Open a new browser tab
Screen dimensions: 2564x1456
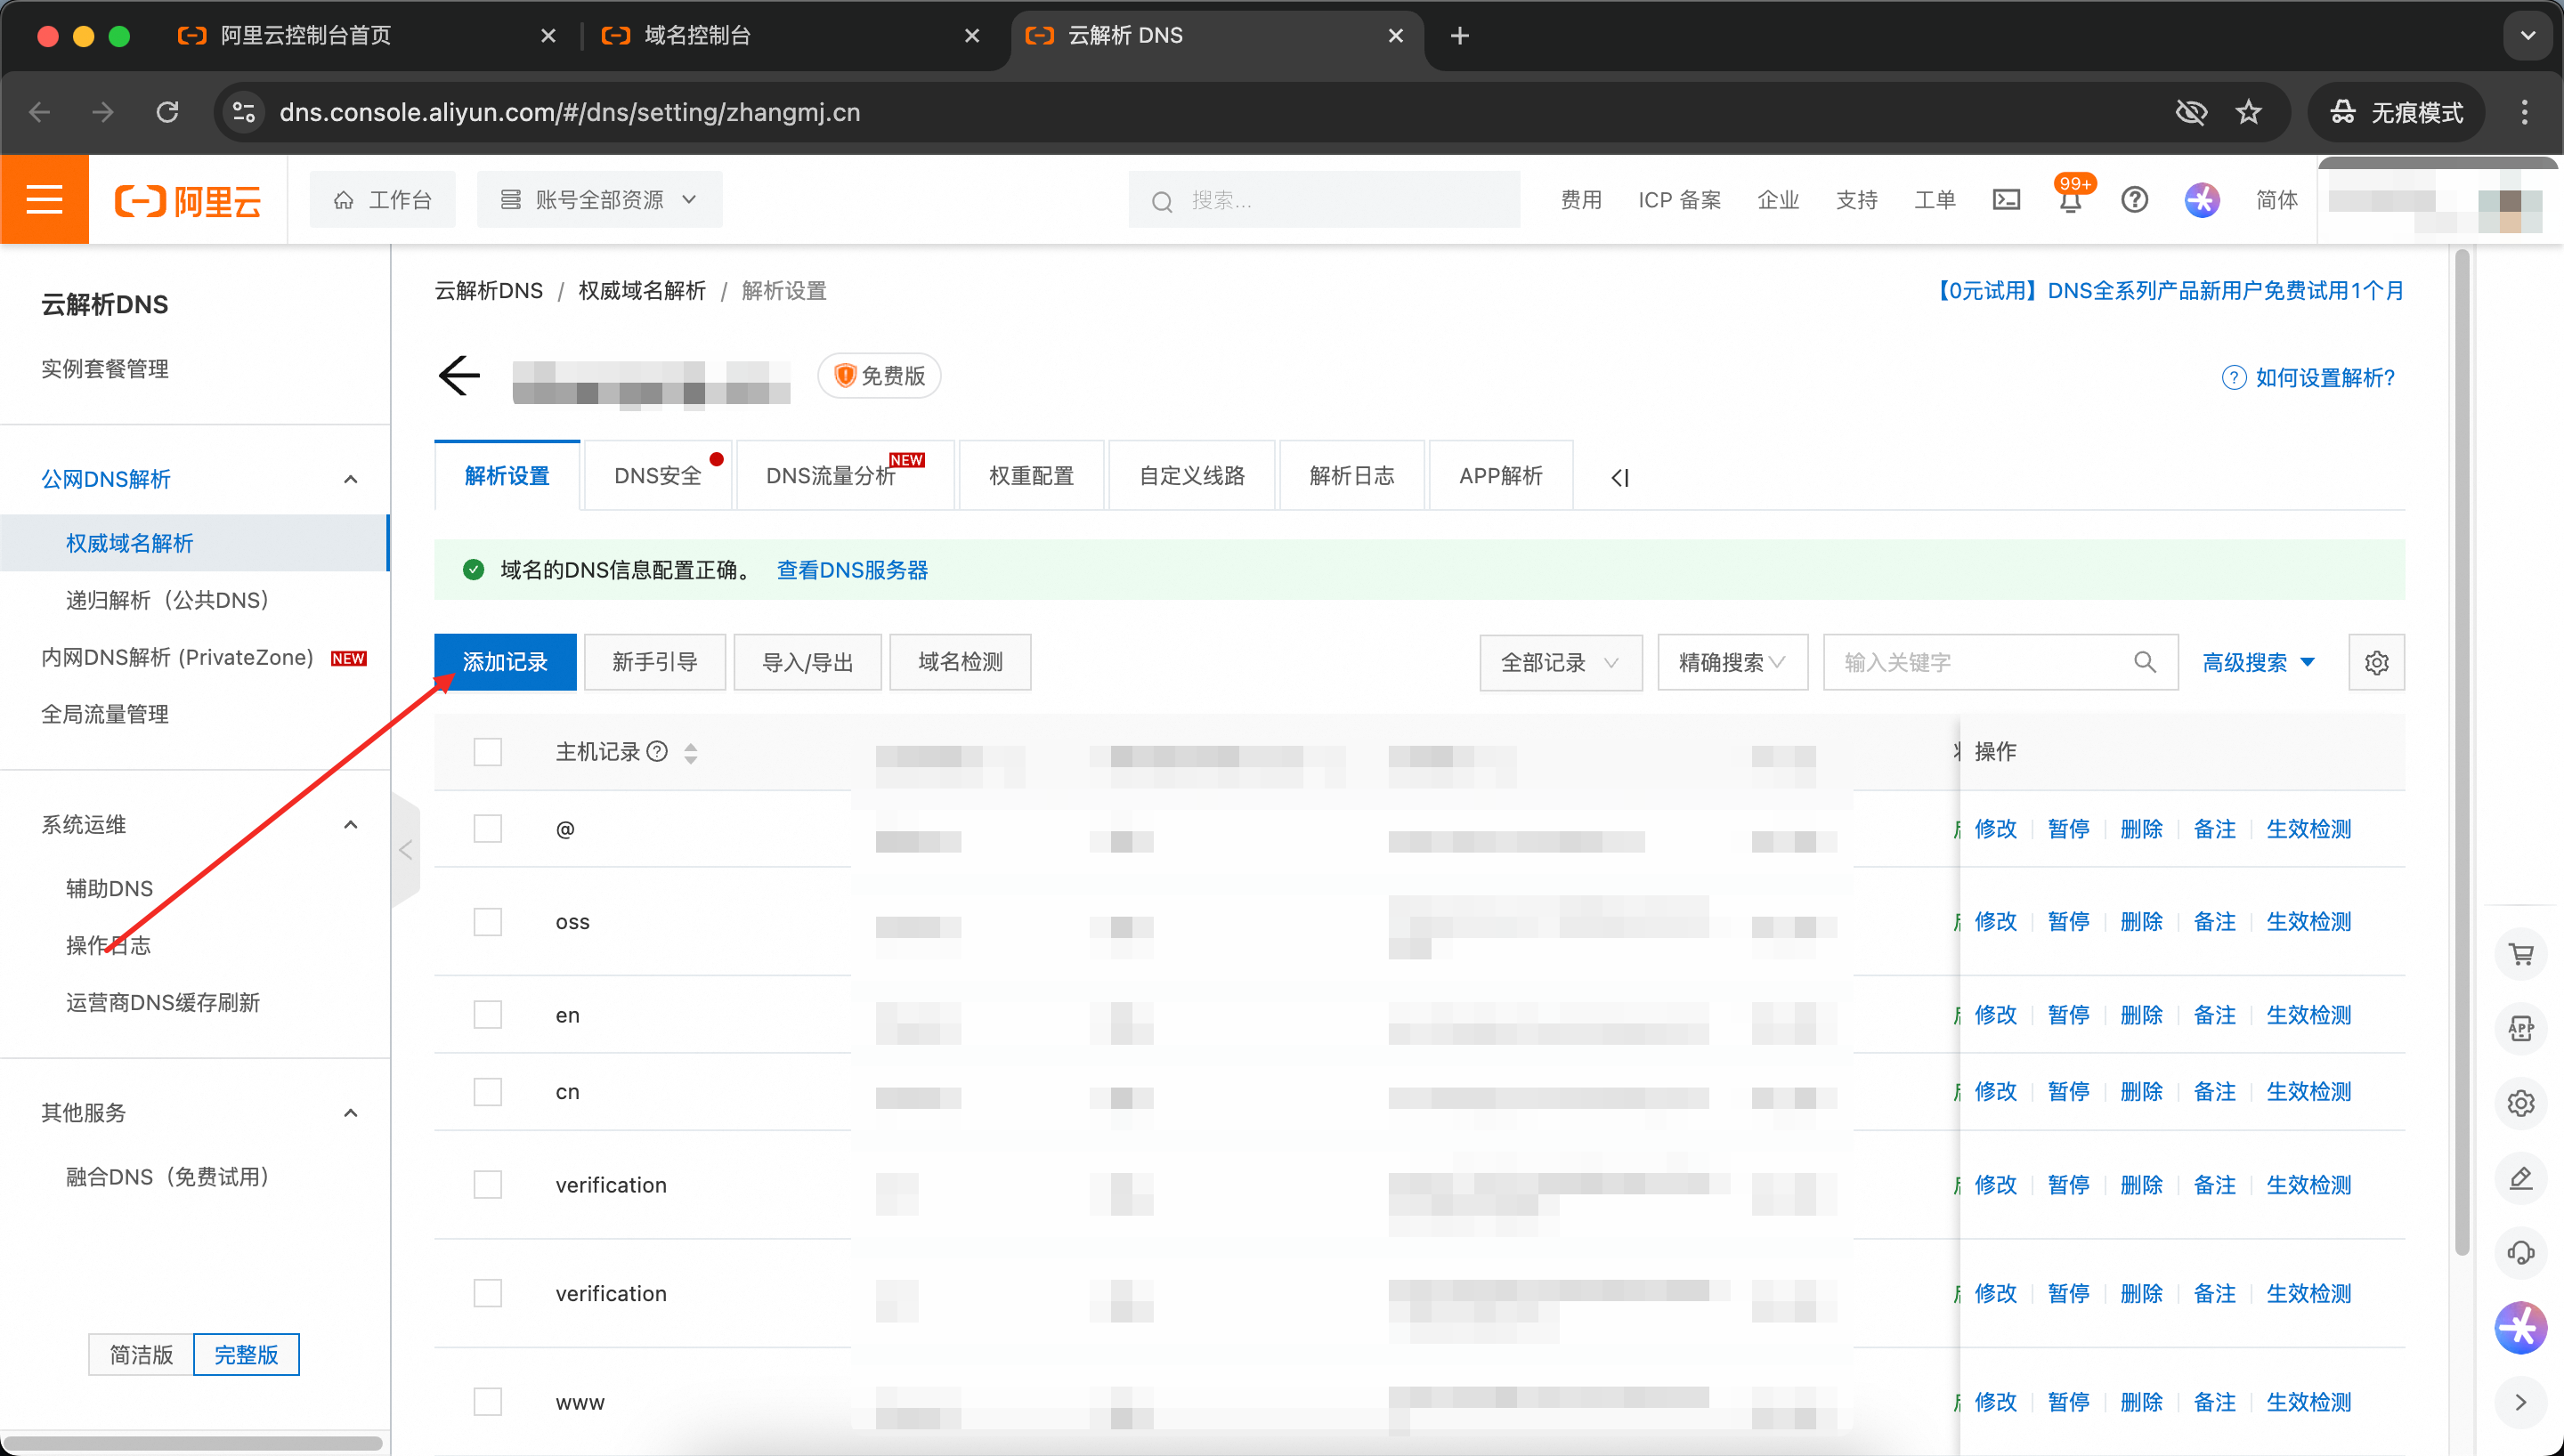click(x=1459, y=36)
